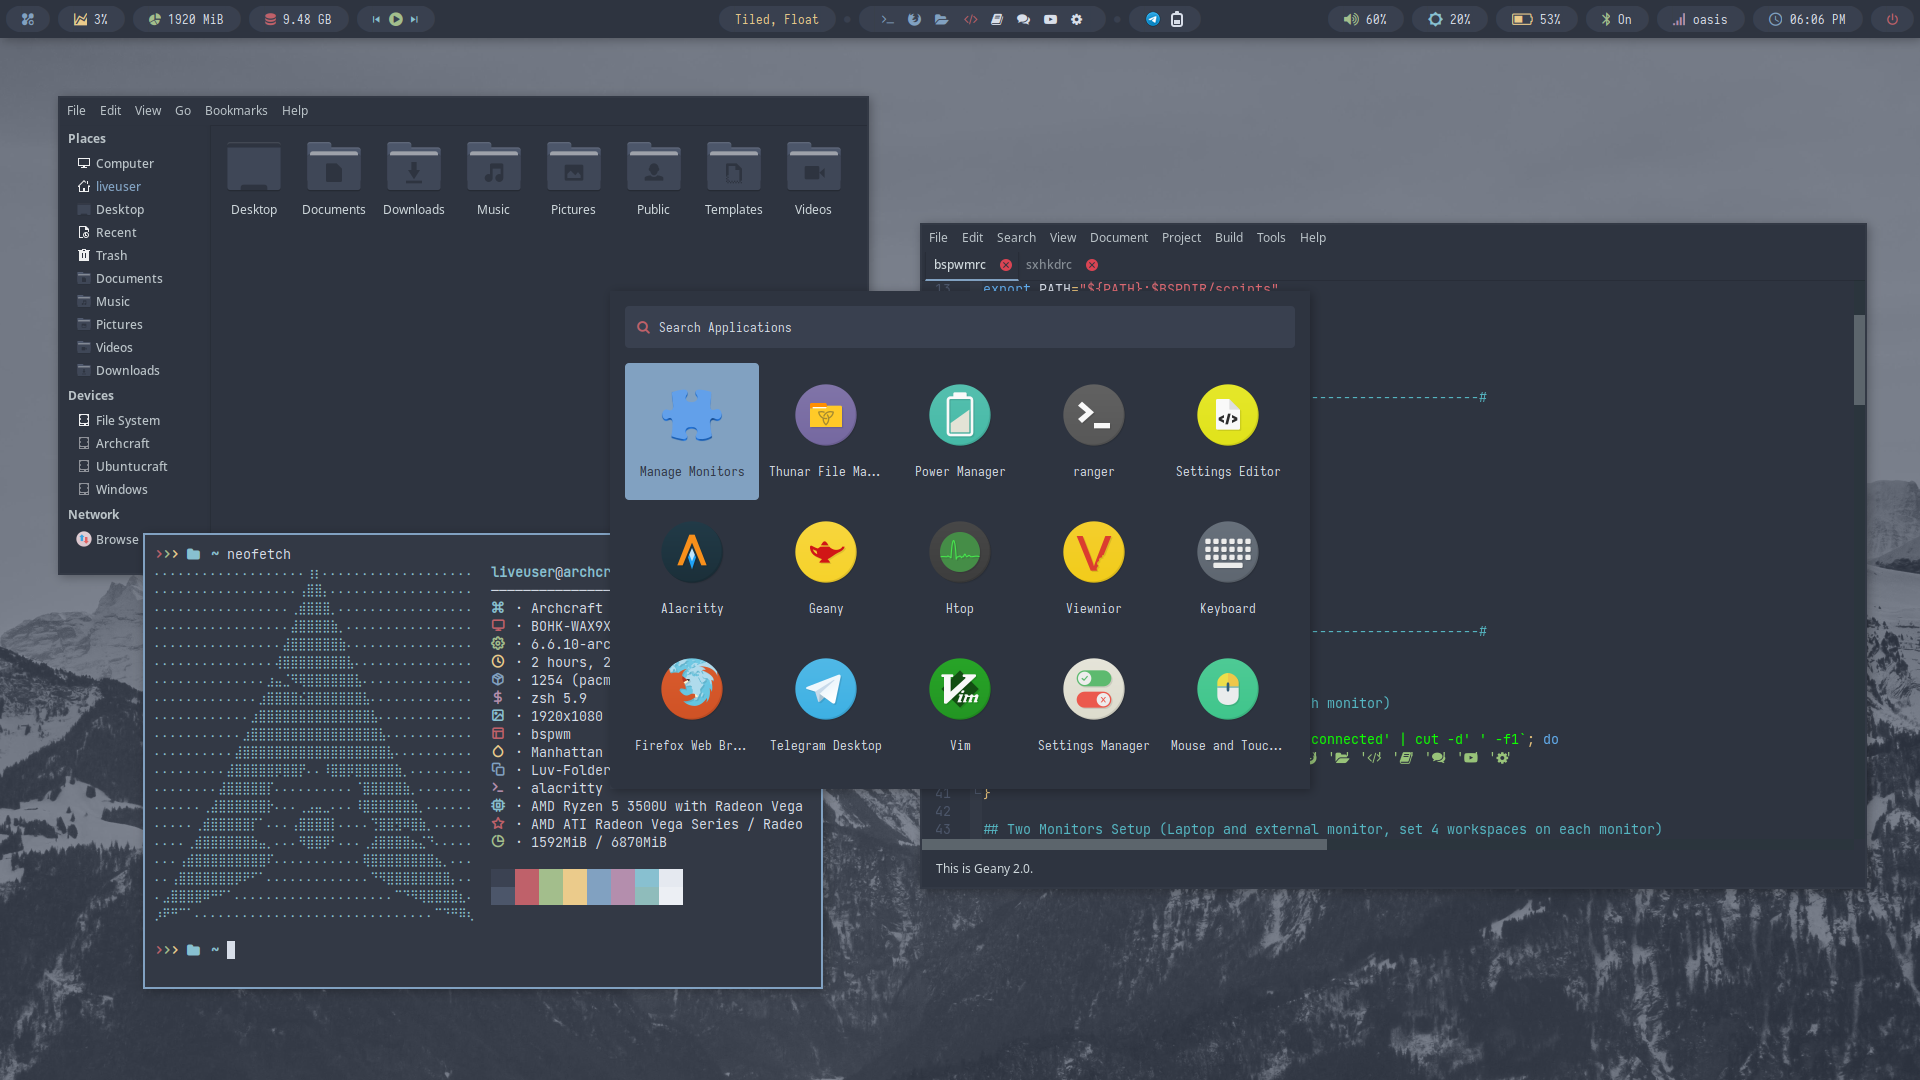The image size is (1920, 1080).
Task: Skip to next track in top bar
Action: point(415,19)
